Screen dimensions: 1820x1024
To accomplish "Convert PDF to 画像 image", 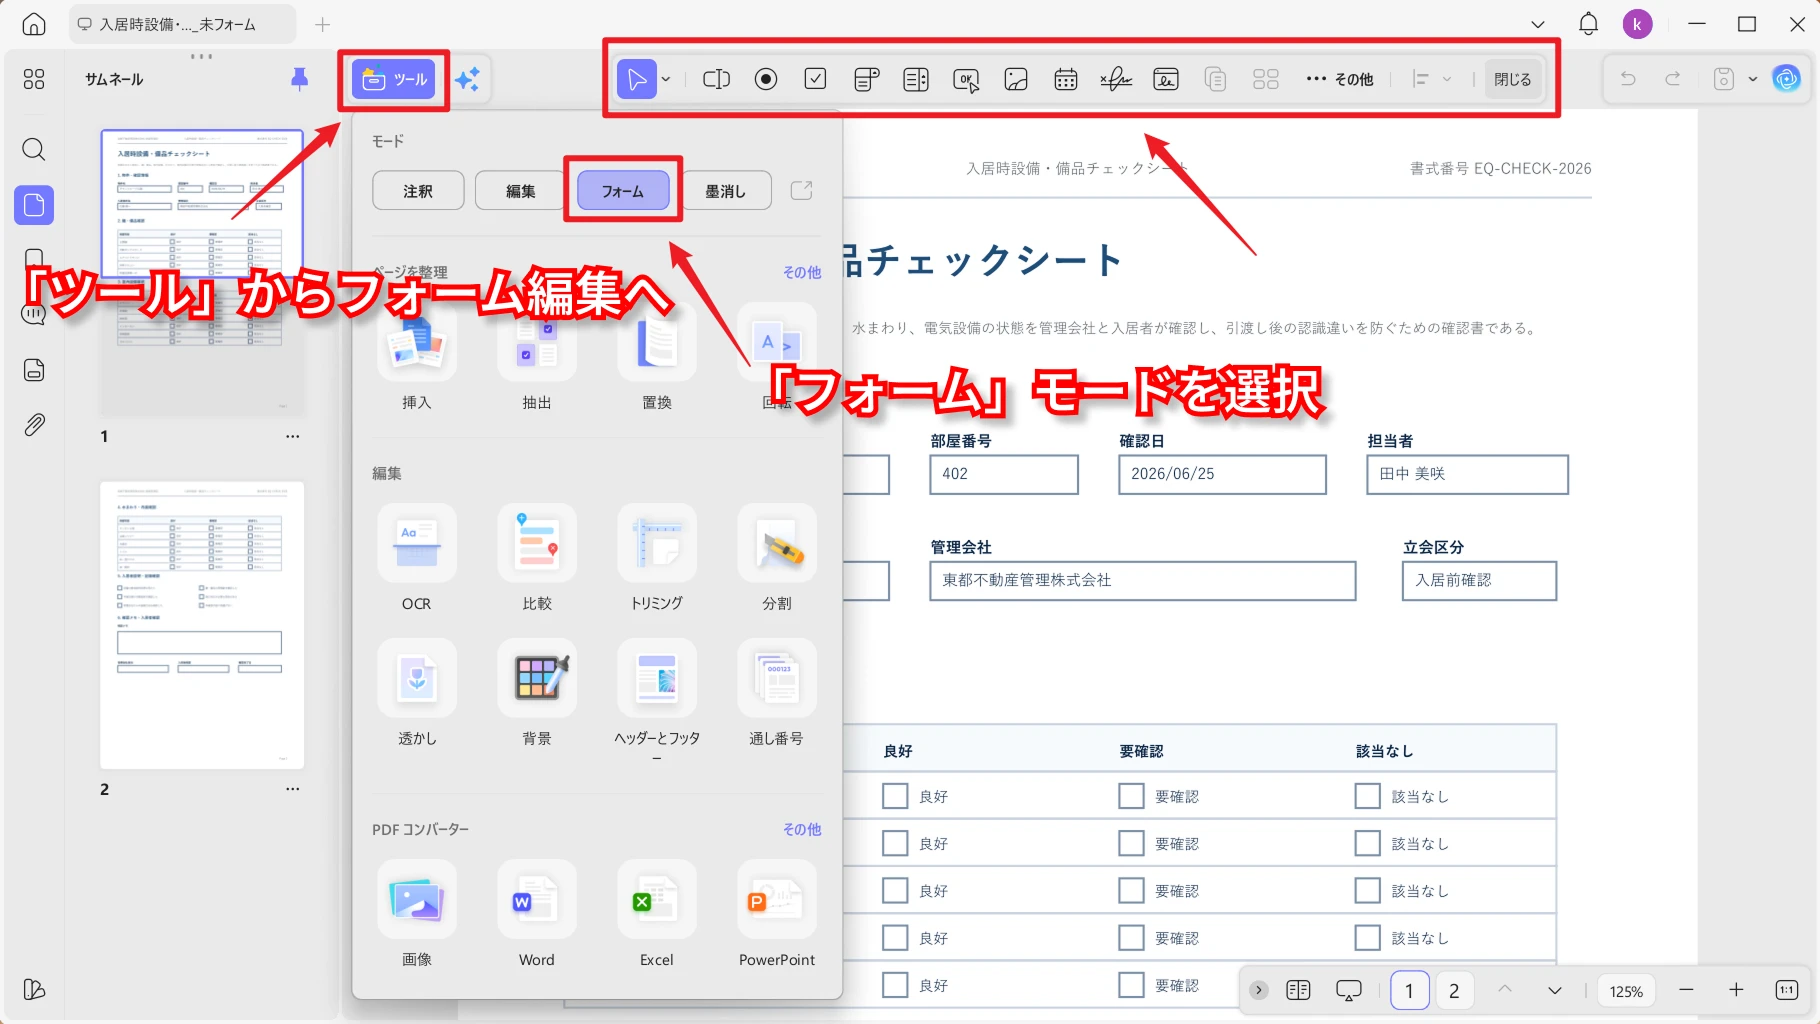I will click(417, 914).
